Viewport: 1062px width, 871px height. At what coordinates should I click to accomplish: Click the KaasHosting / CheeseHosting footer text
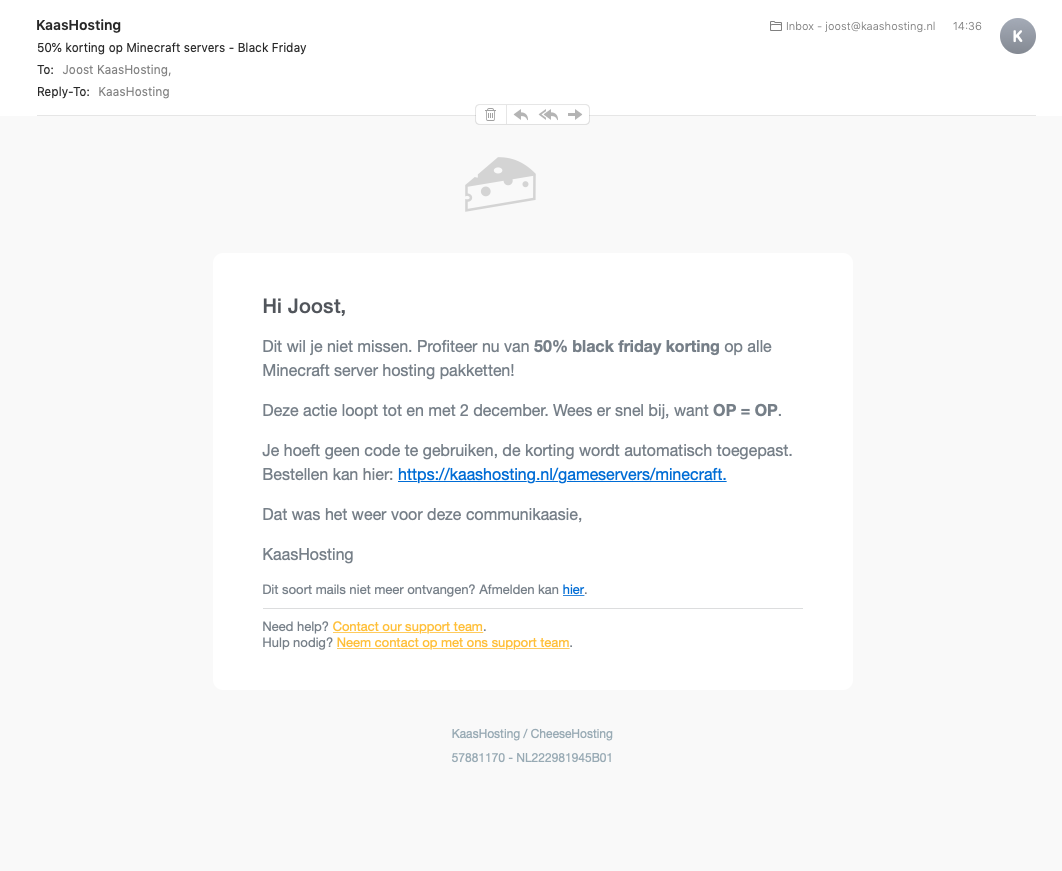tap(532, 734)
